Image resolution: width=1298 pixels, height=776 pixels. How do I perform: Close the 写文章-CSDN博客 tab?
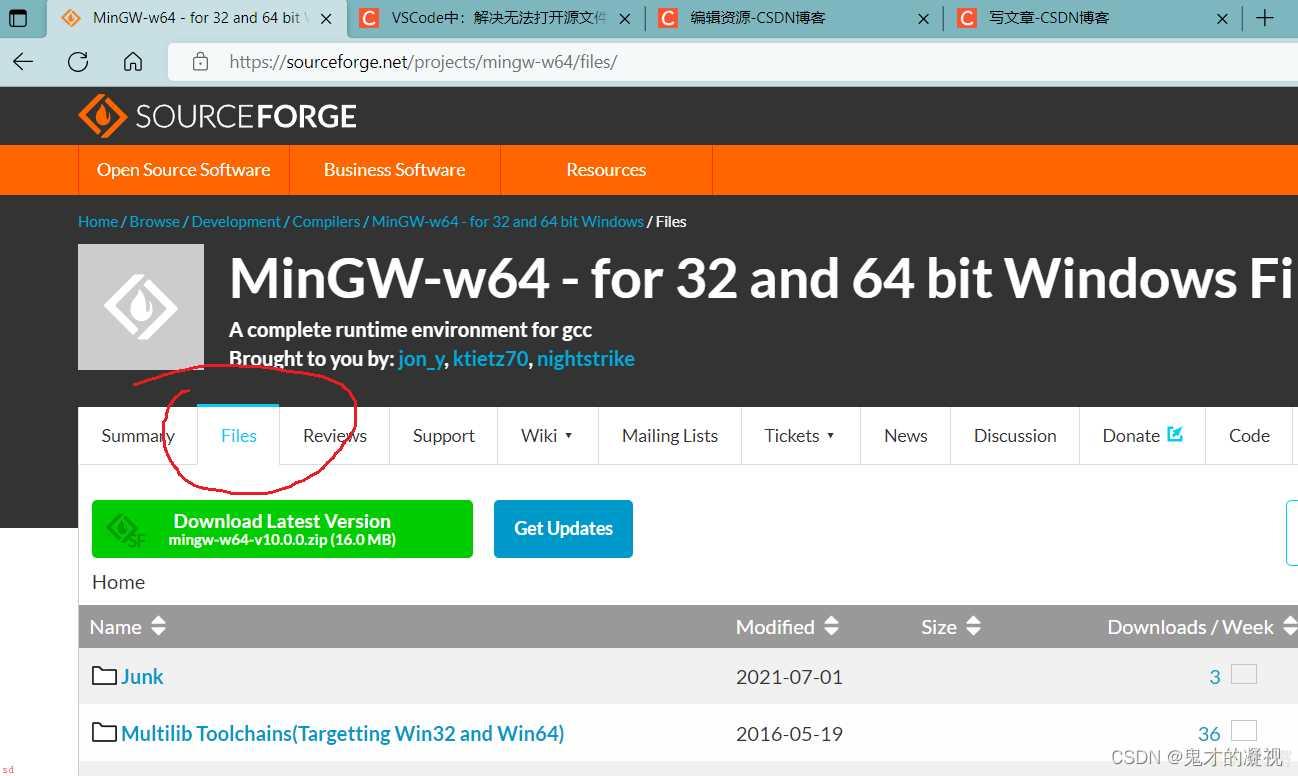(x=1222, y=19)
